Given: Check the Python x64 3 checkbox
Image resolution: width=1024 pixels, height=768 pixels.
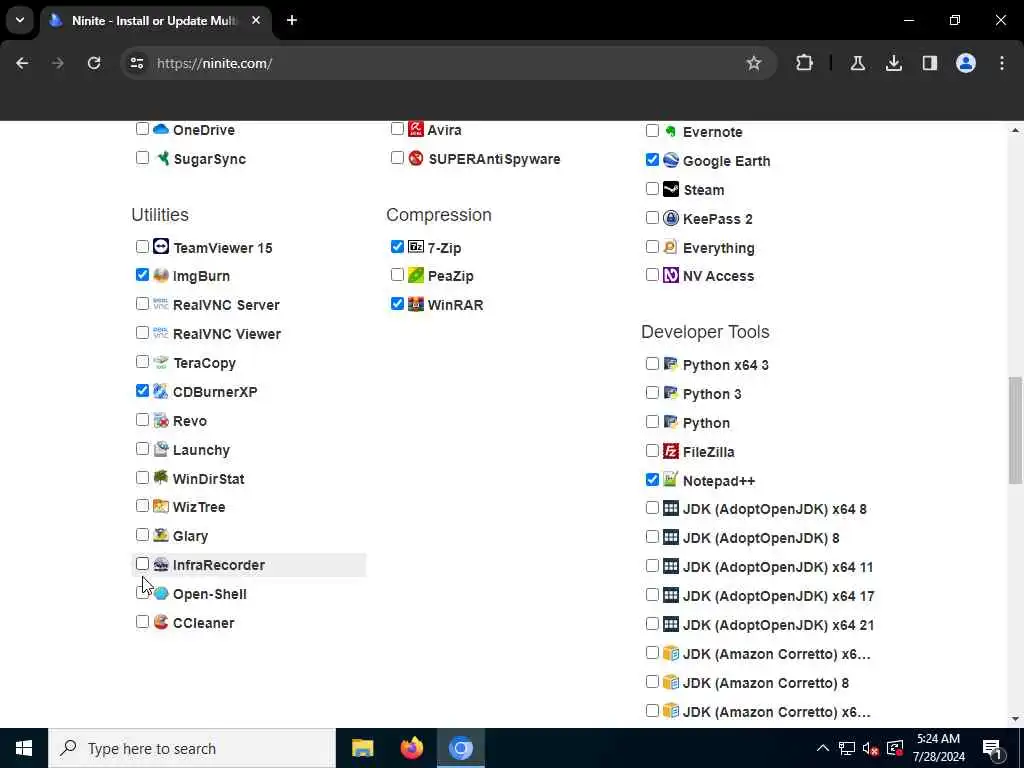Looking at the screenshot, I should click(x=652, y=364).
